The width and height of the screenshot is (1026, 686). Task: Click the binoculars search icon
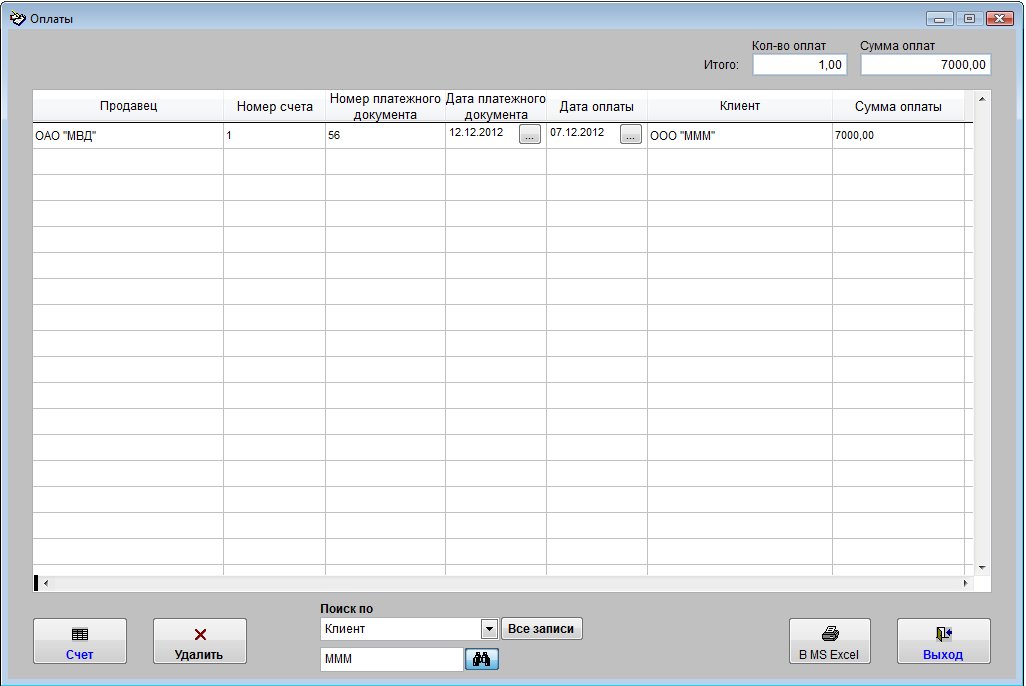click(x=482, y=659)
